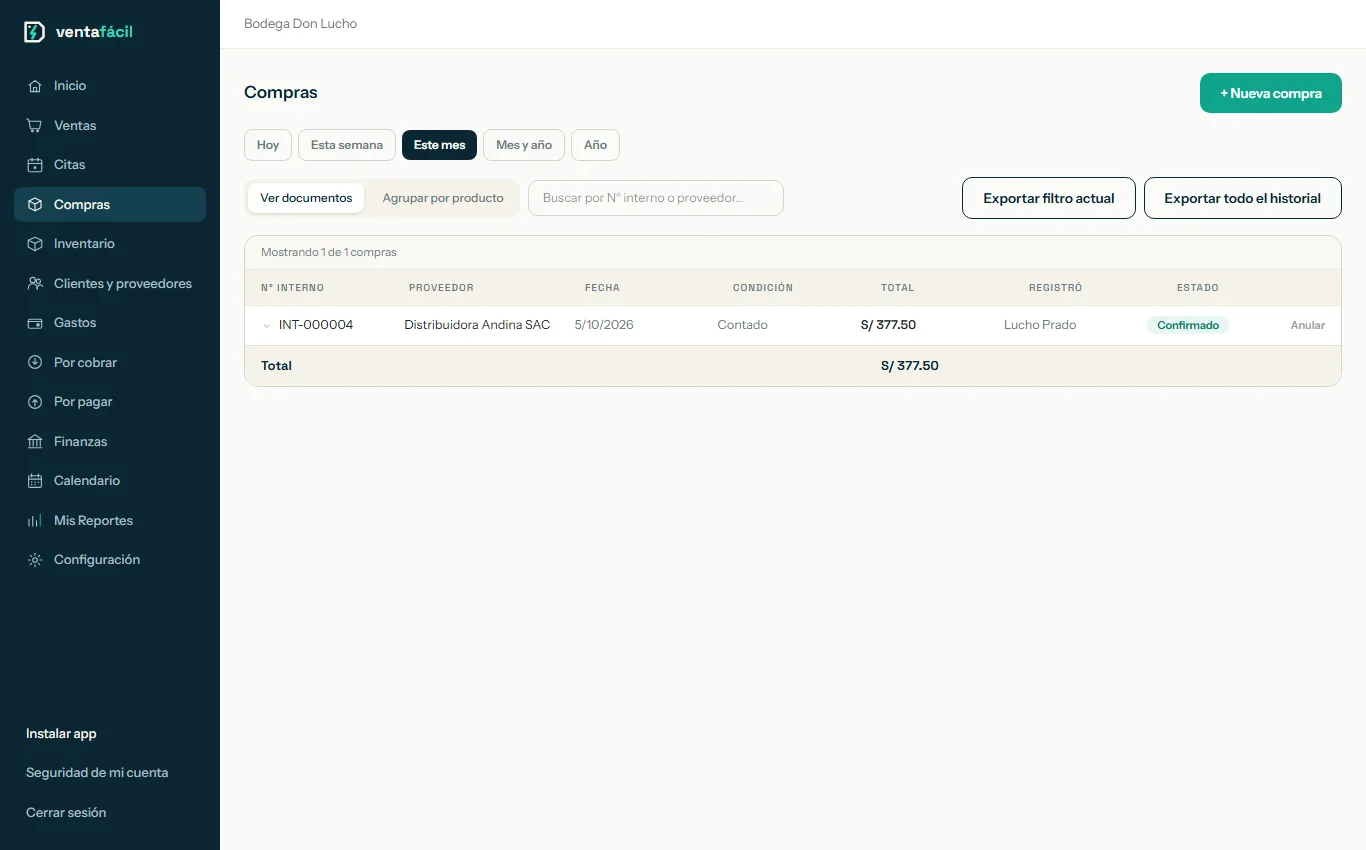Click the Inventario cube icon

(35, 244)
